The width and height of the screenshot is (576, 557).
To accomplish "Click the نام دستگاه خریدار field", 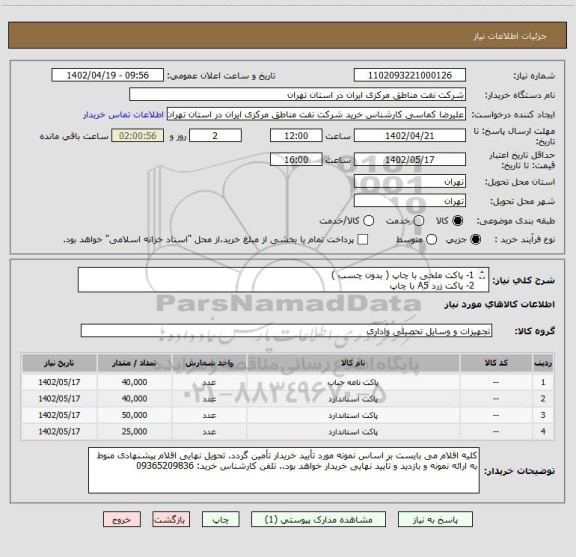I will (298, 95).
